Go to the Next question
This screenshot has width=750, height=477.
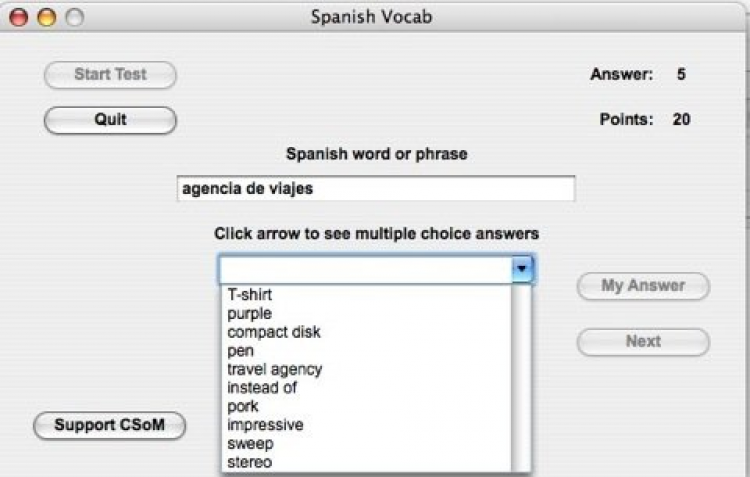click(x=643, y=341)
